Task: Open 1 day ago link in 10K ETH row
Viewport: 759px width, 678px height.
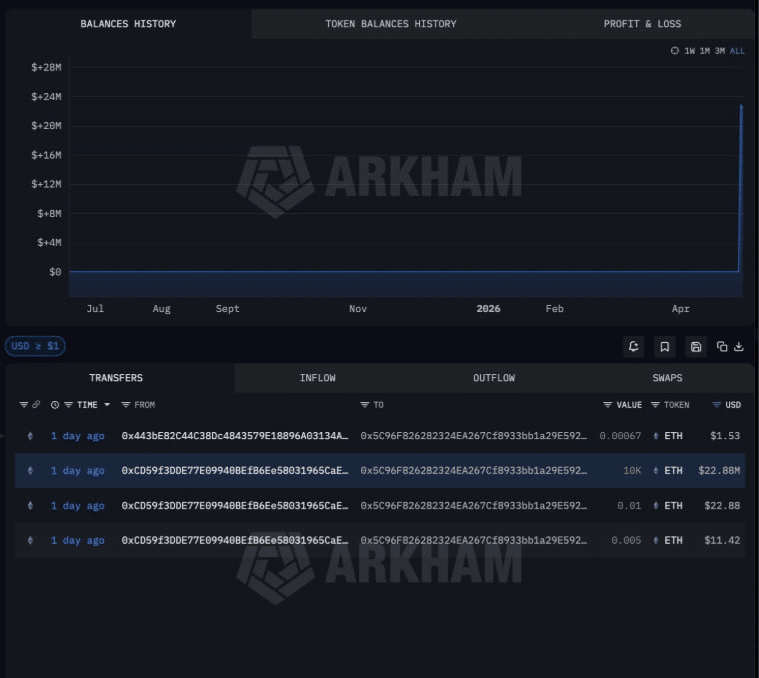Action: click(77, 471)
